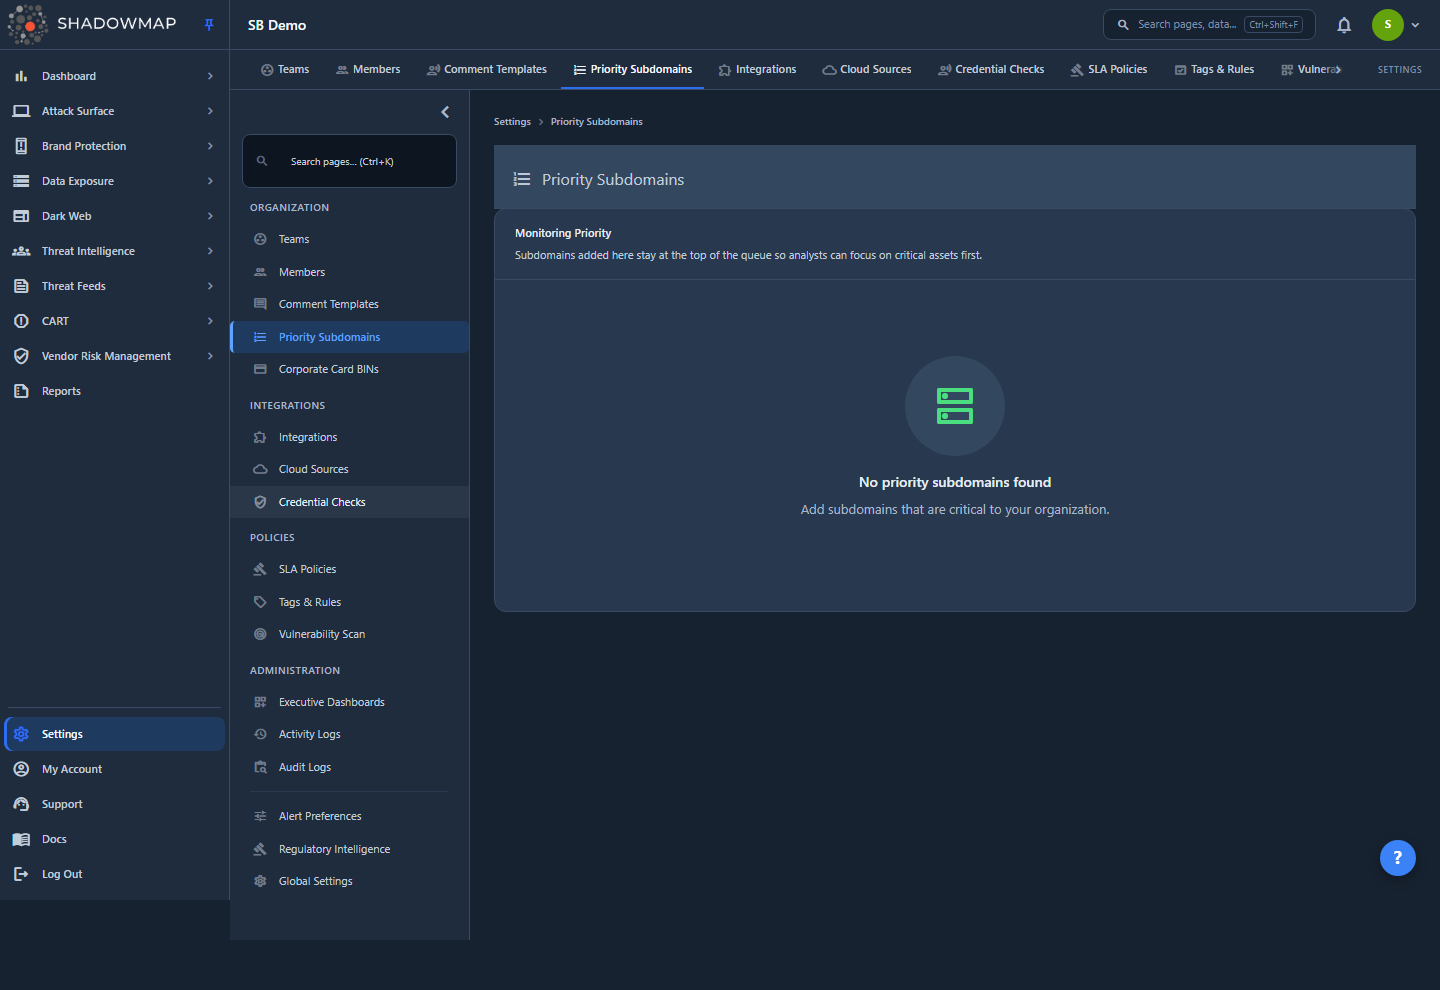The height and width of the screenshot is (990, 1440).
Task: Click the Dashboard chart icon
Action: tap(21, 76)
